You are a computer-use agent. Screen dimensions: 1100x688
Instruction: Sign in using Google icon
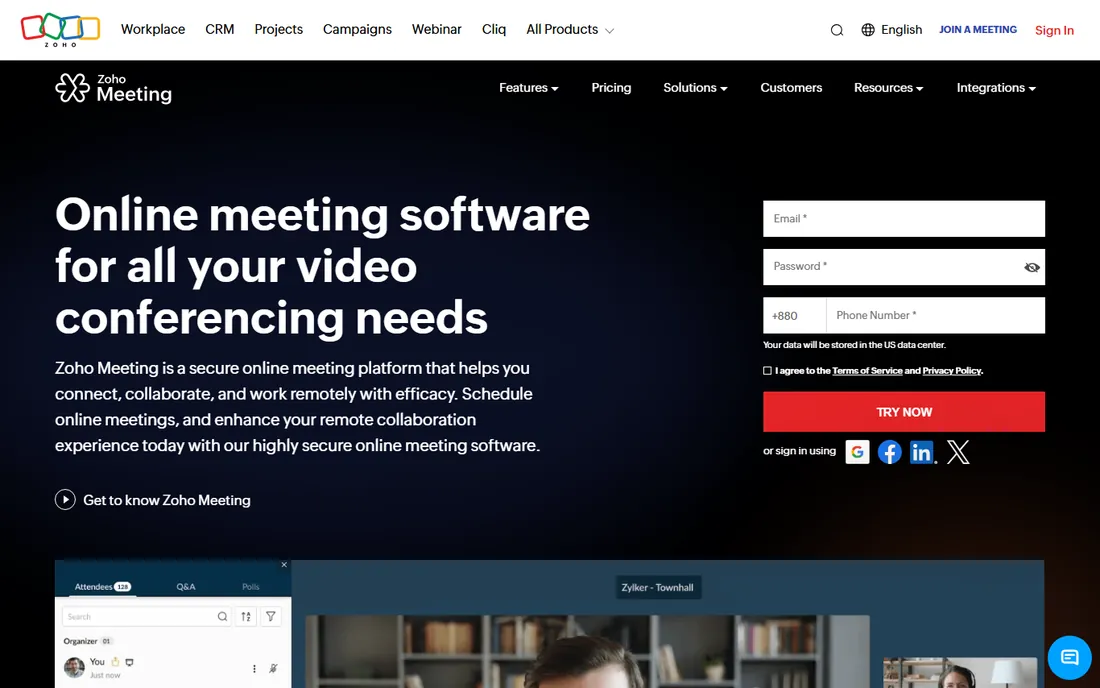point(857,452)
